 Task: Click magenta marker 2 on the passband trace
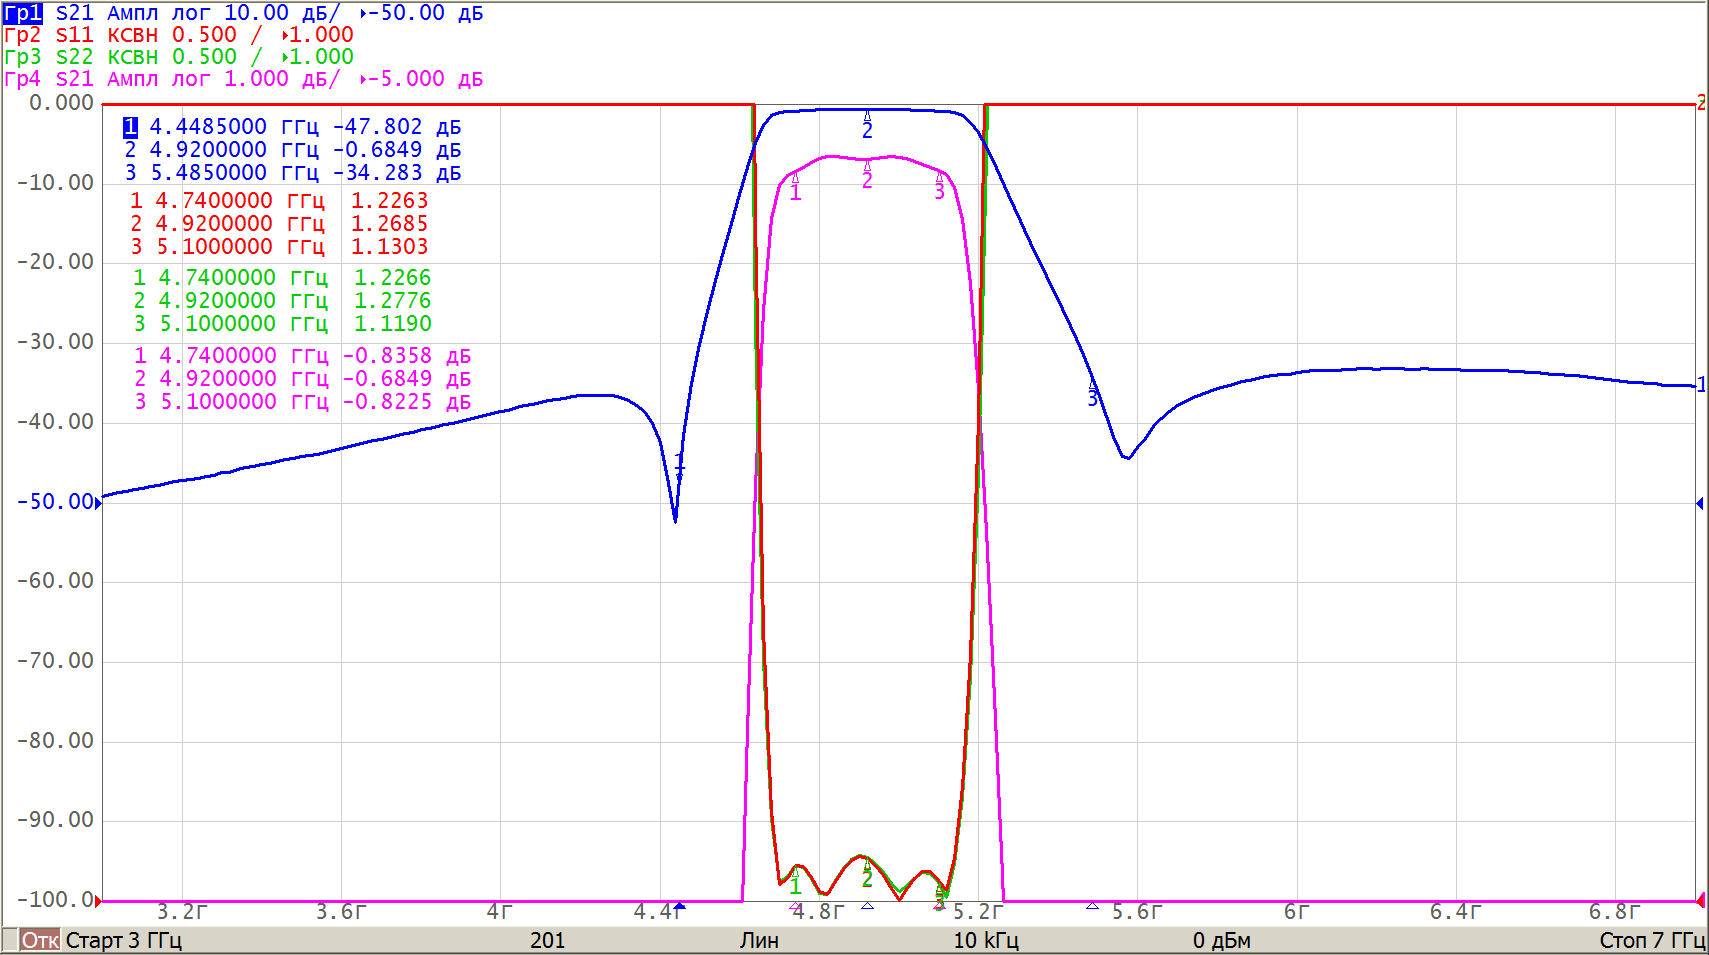(867, 179)
